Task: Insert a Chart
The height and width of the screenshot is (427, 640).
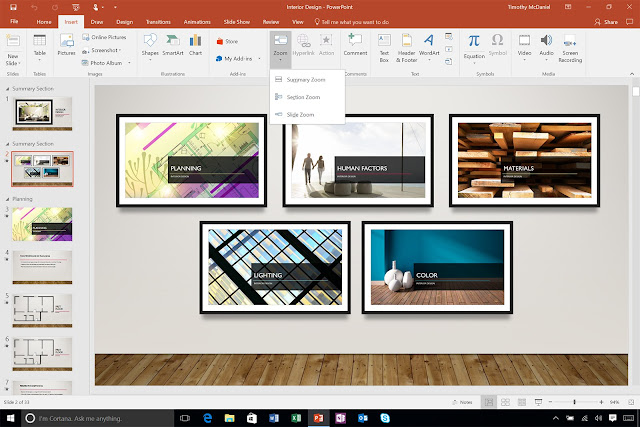Action: pos(195,45)
